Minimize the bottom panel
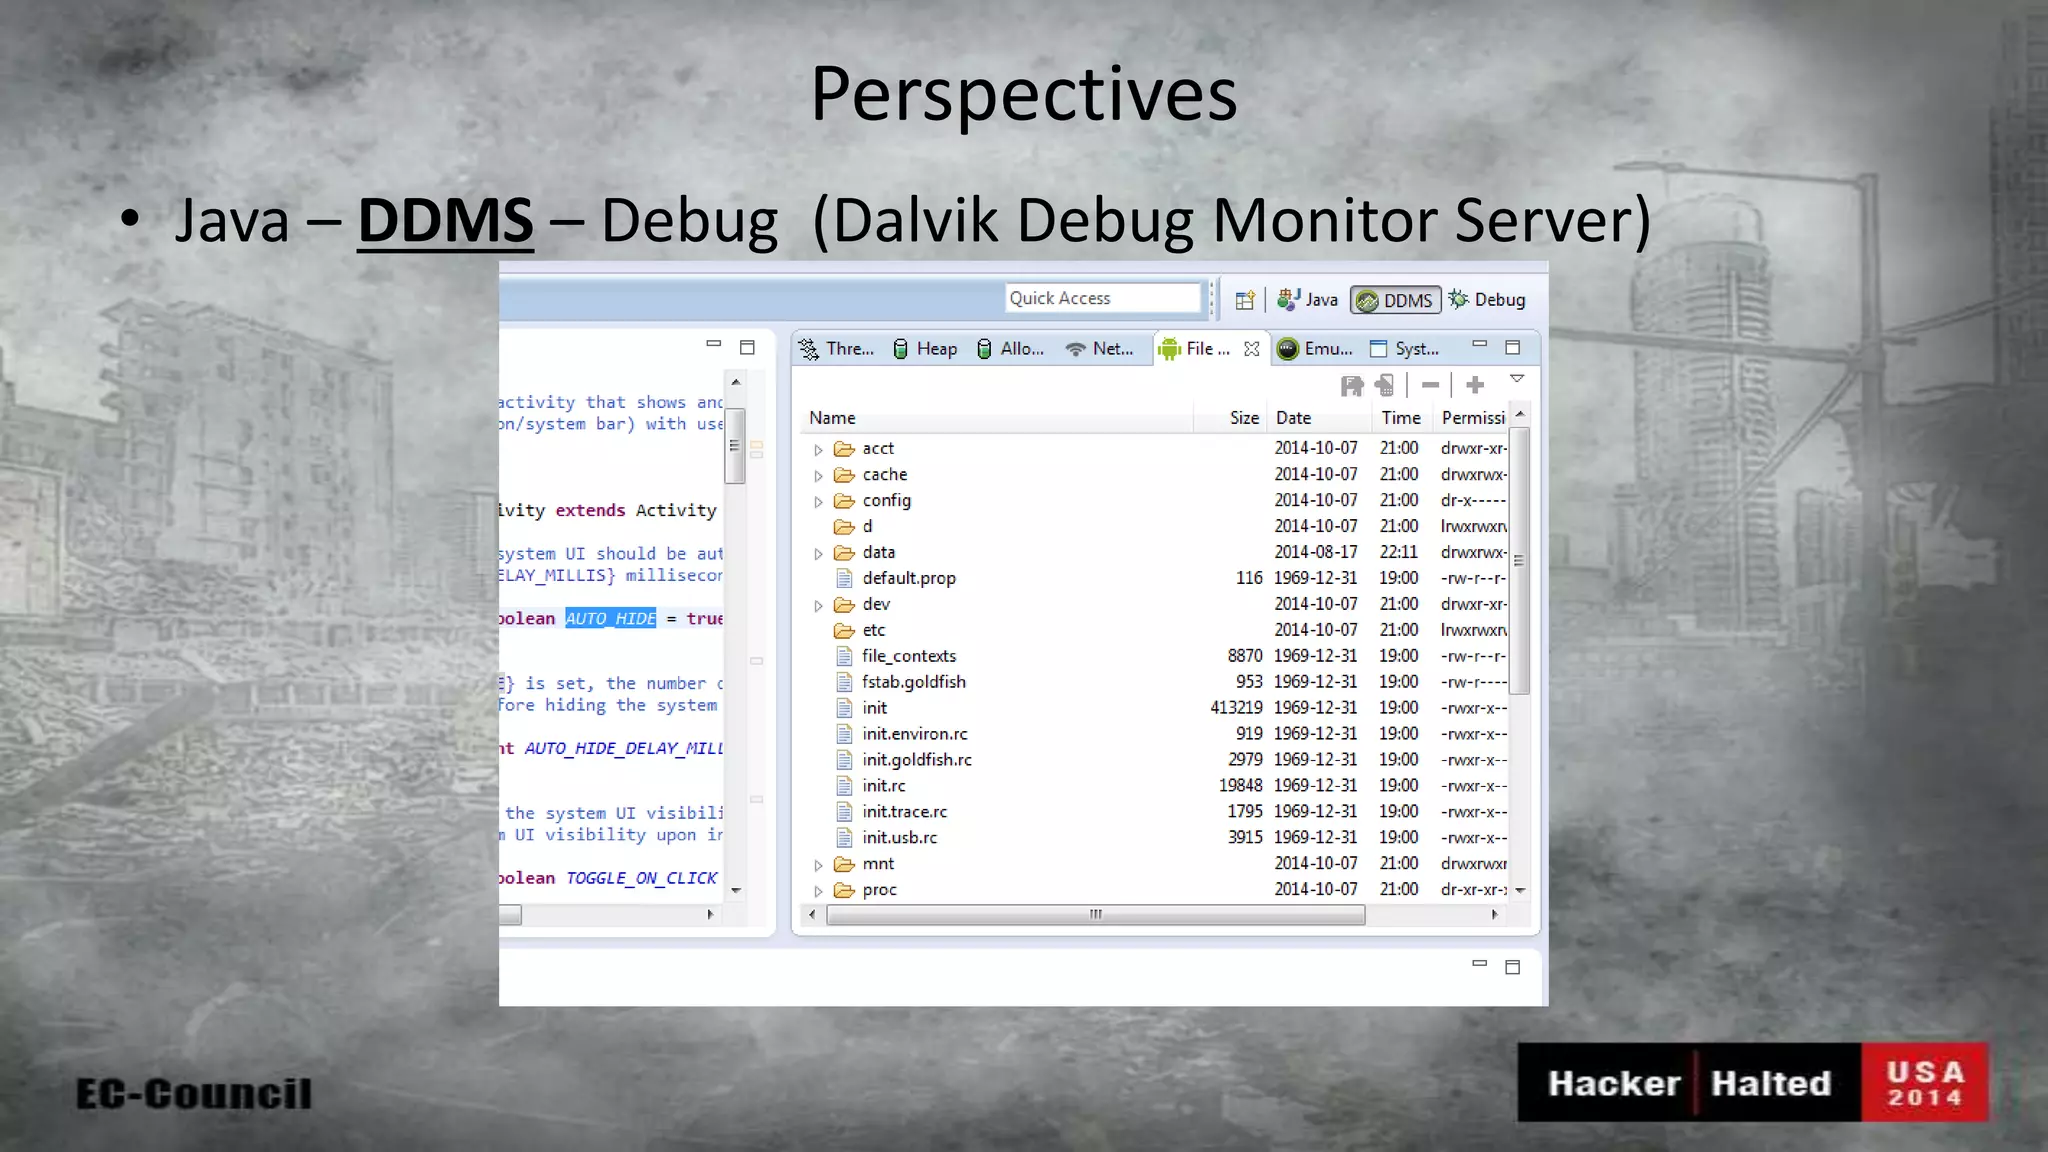The width and height of the screenshot is (2048, 1152). [1480, 964]
